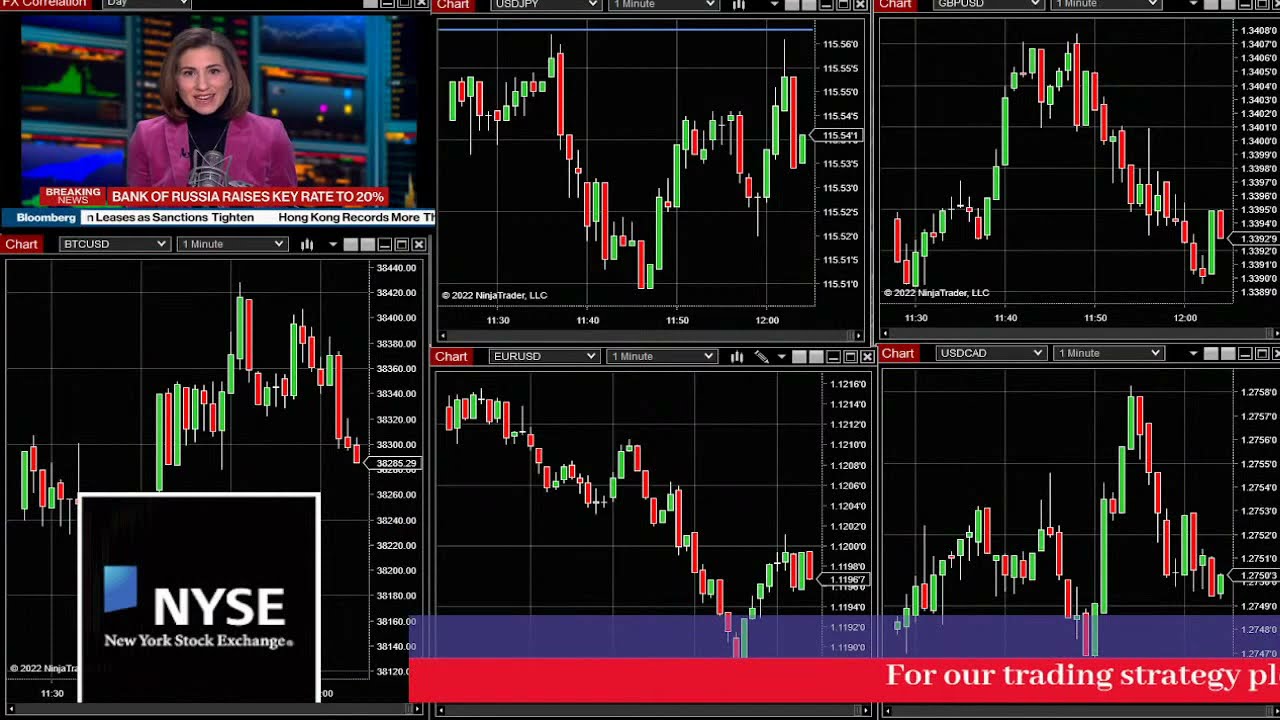Open the USDJPY chart's 1 Minute interval dropdown
This screenshot has height=720, width=1280.
tap(664, 4)
